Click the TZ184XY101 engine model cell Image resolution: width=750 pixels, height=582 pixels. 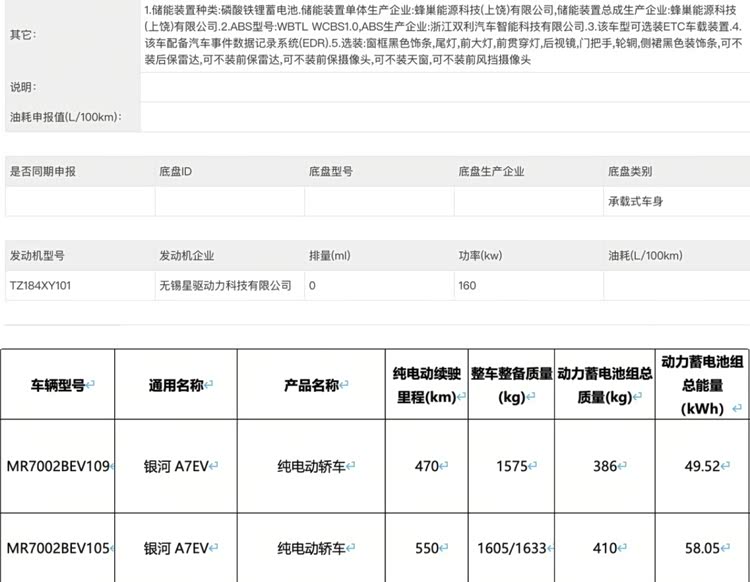point(41,286)
